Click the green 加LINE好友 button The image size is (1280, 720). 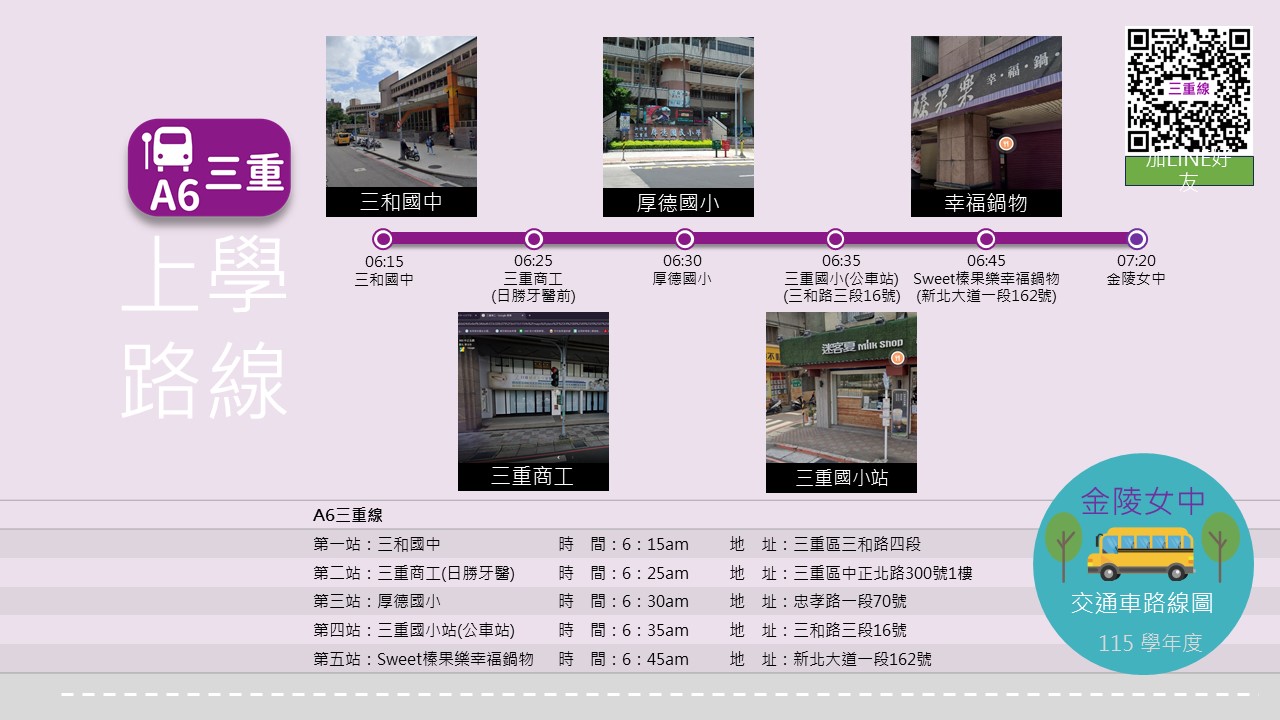coord(1189,171)
